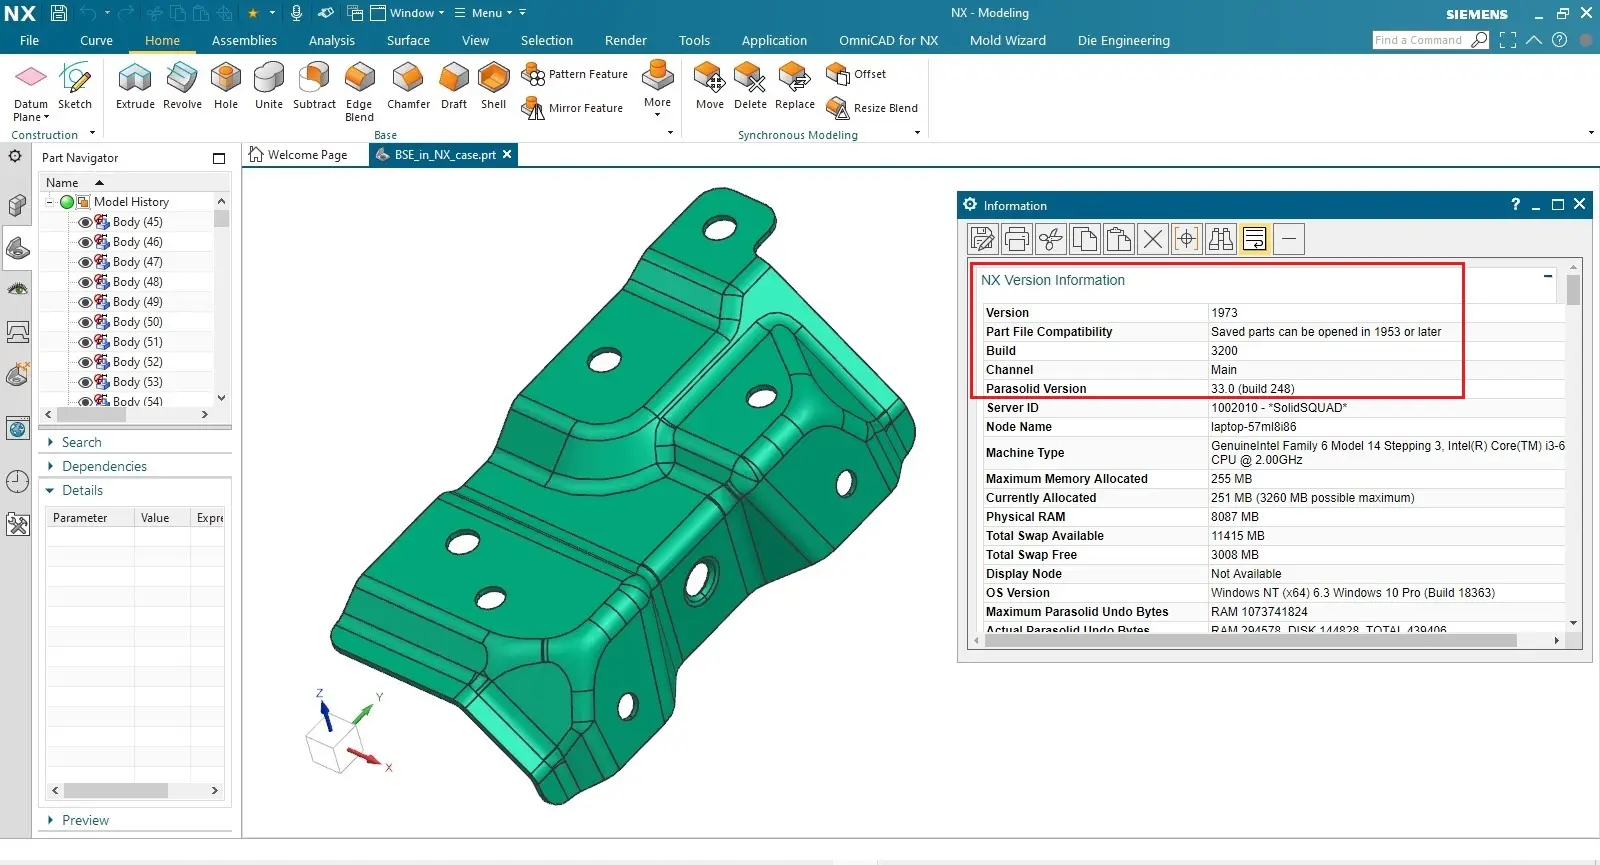Launch Pattern Feature command

[575, 74]
